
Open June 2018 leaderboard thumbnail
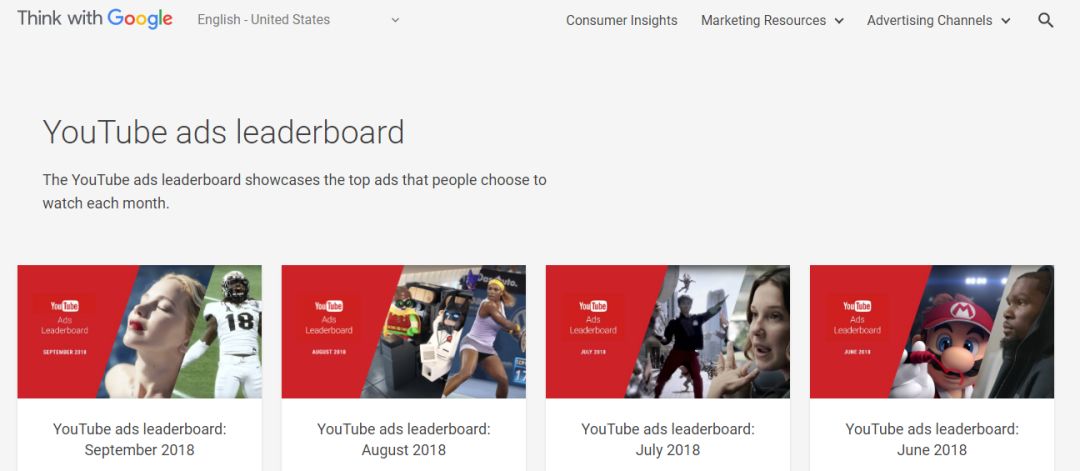click(x=932, y=332)
